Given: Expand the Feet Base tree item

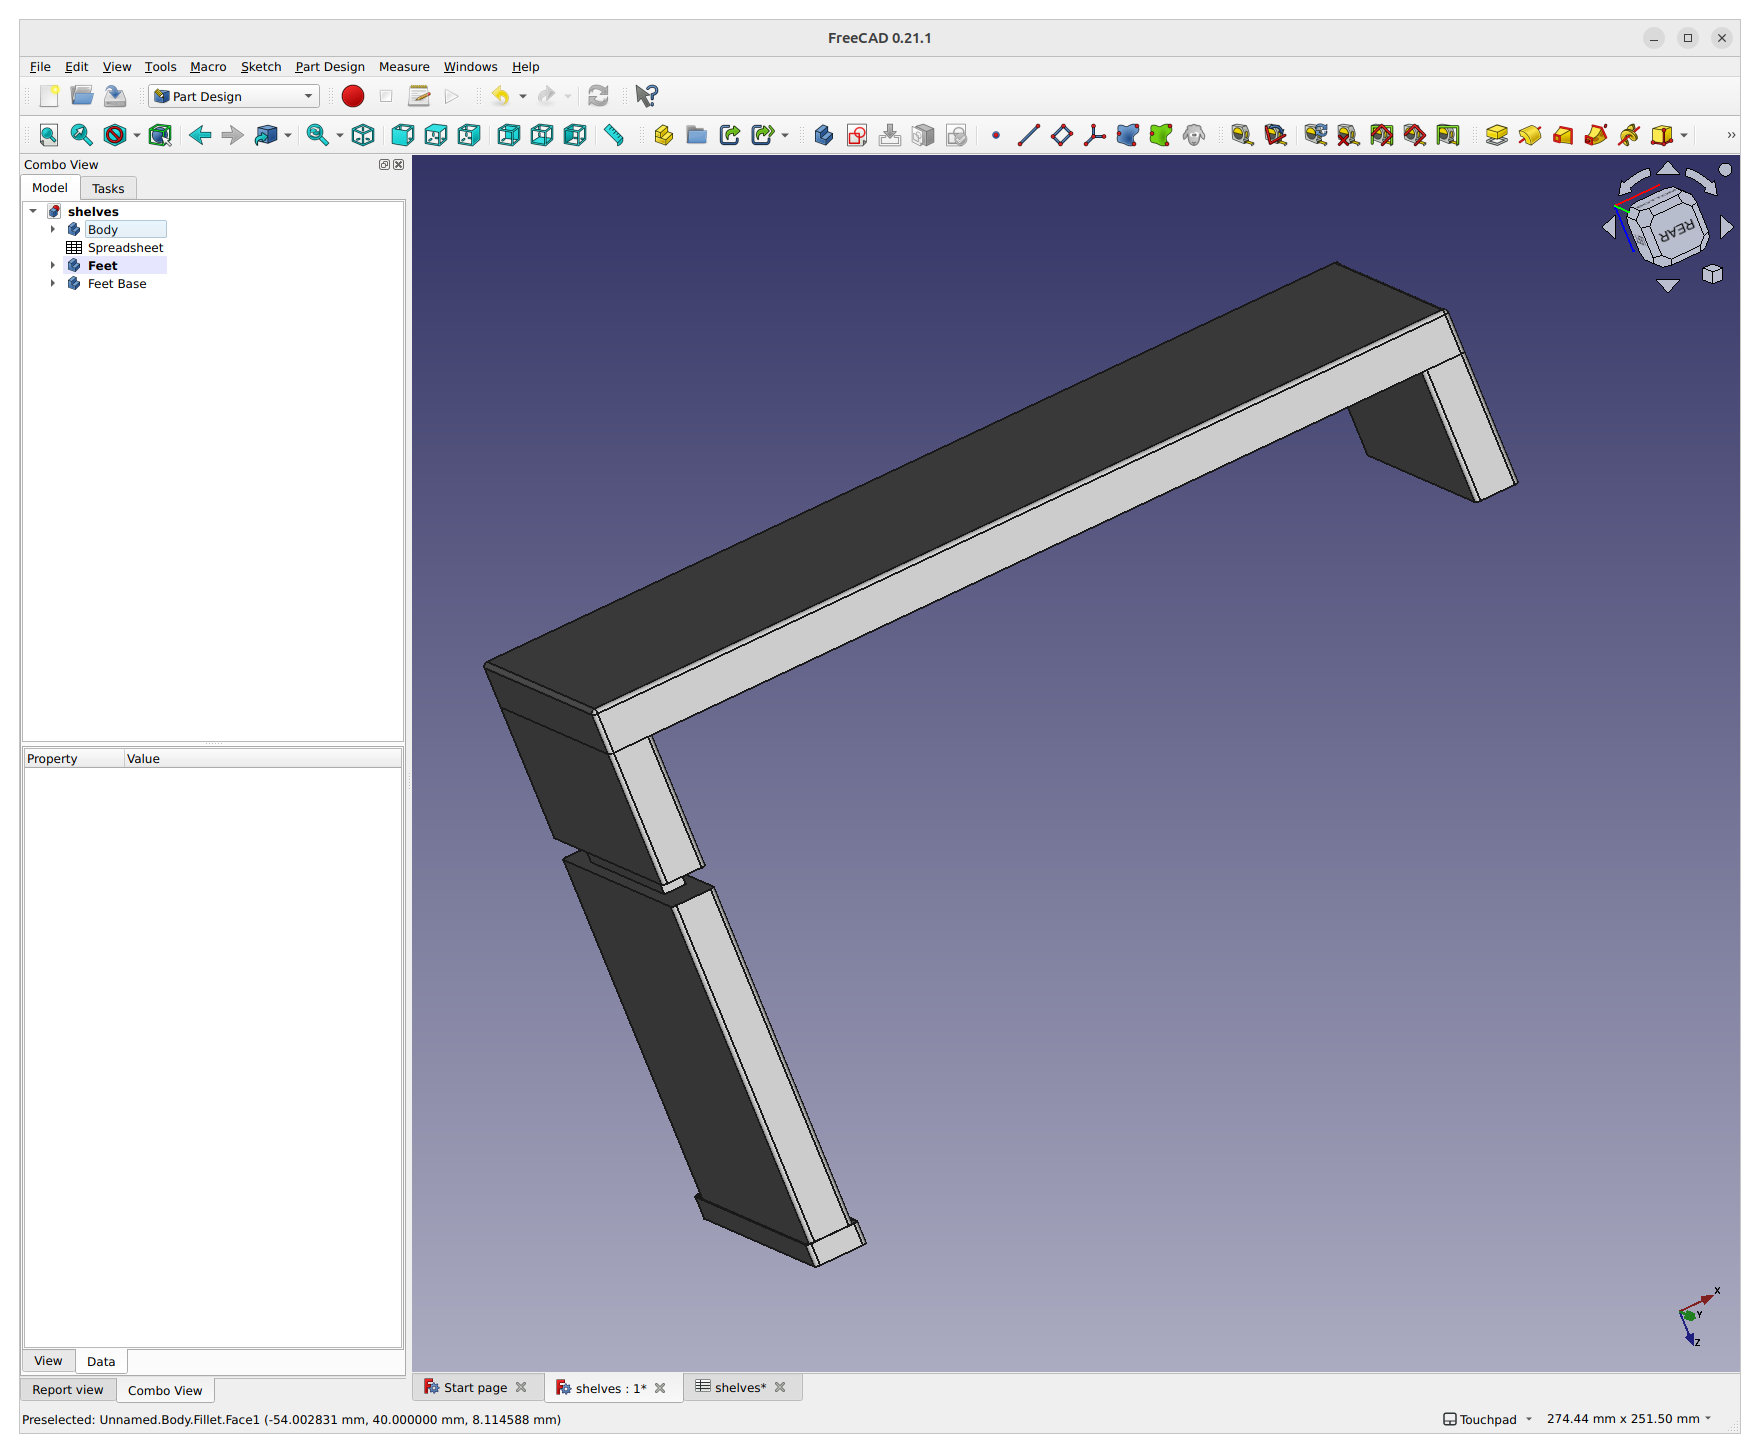Looking at the screenshot, I should 53,283.
